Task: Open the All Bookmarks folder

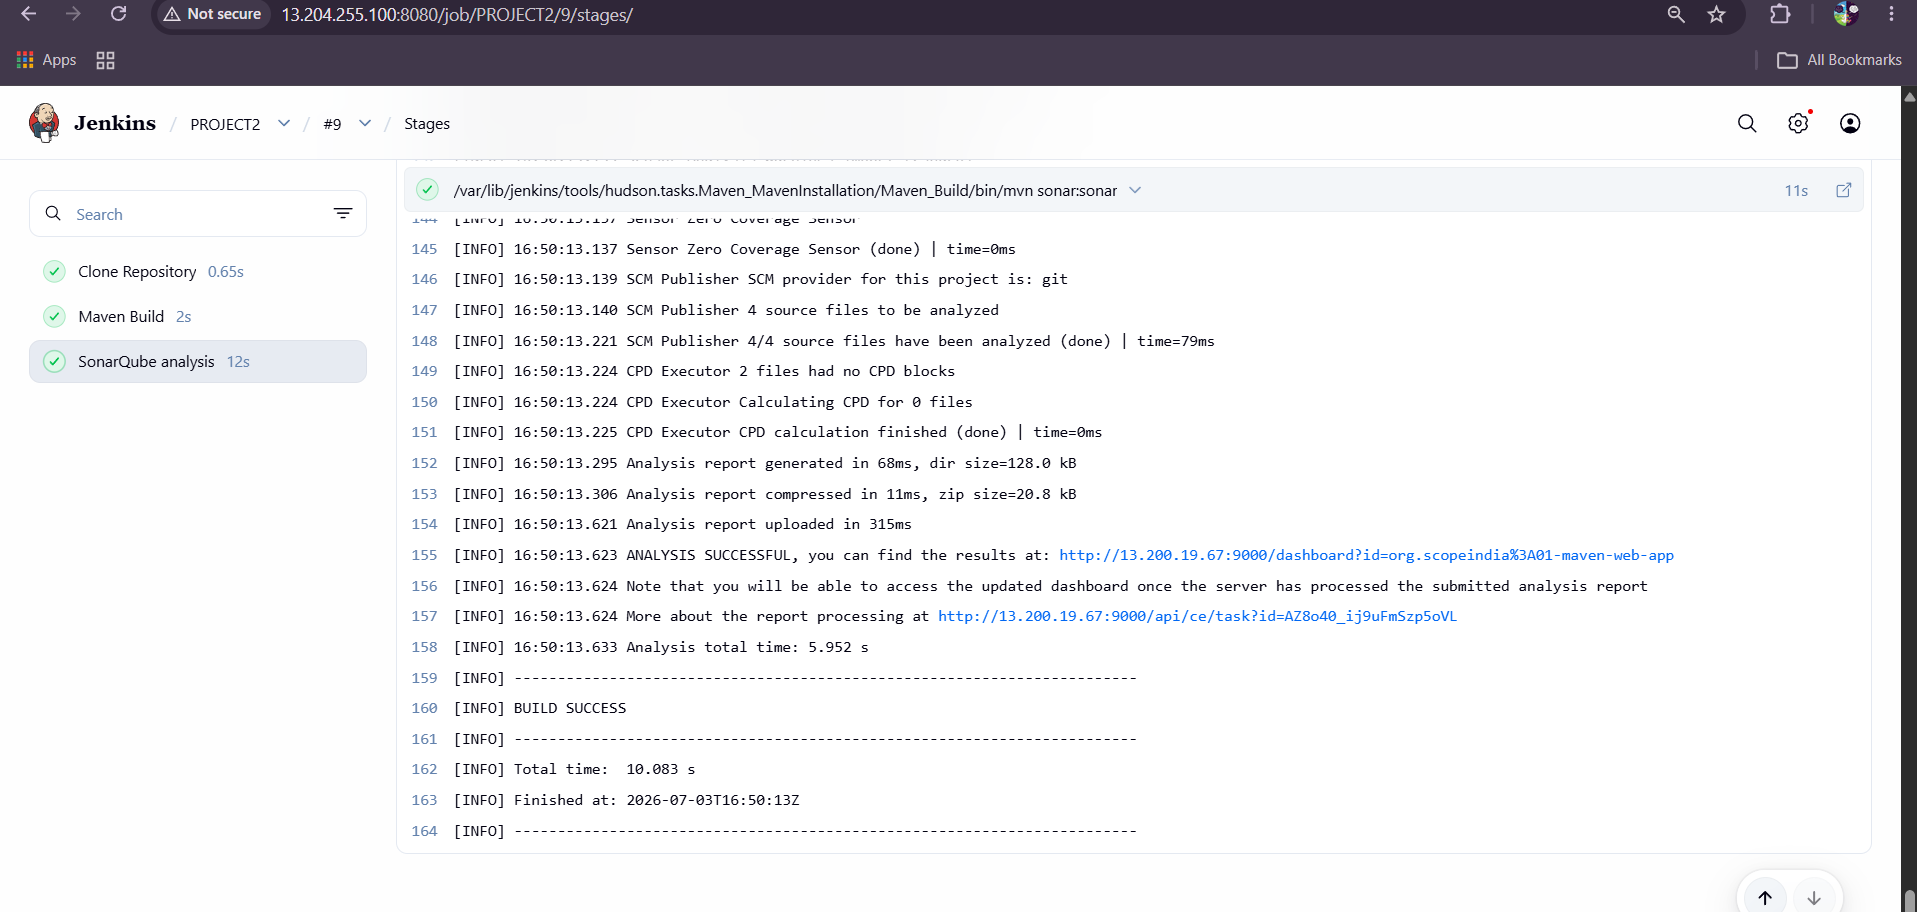Action: [1840, 60]
